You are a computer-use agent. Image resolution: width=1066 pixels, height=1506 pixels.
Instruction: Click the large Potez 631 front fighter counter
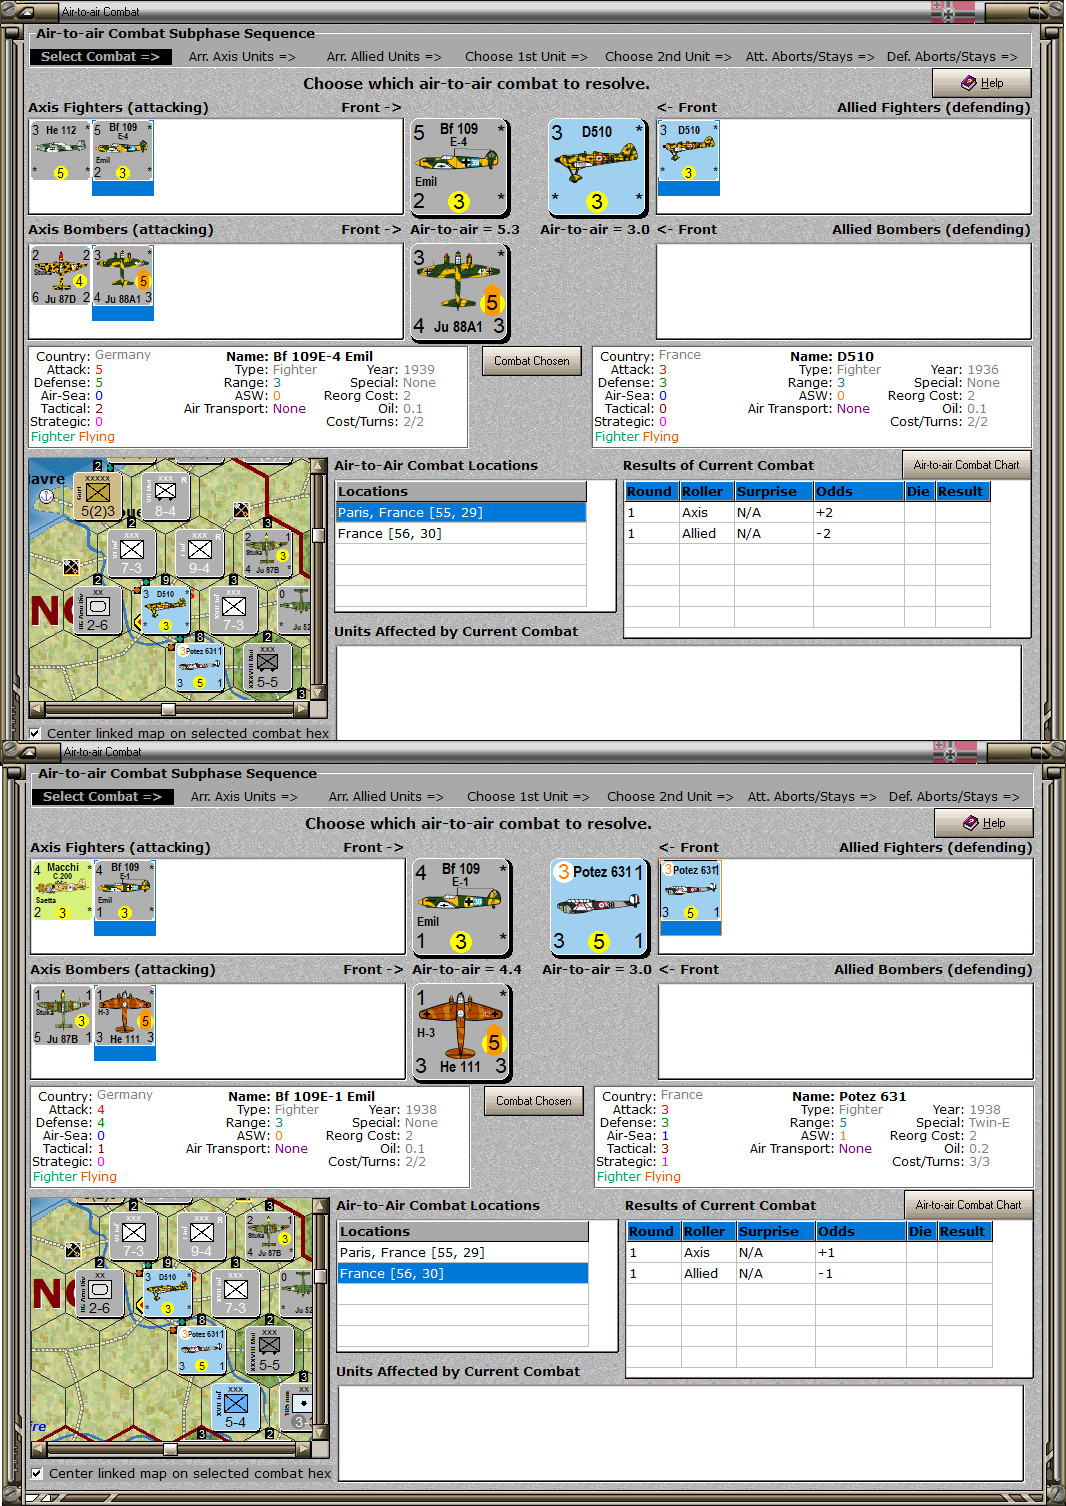599,906
